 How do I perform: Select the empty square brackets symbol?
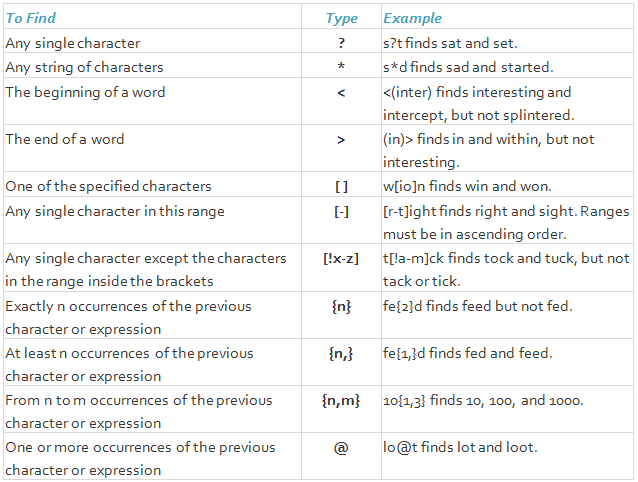point(341,187)
